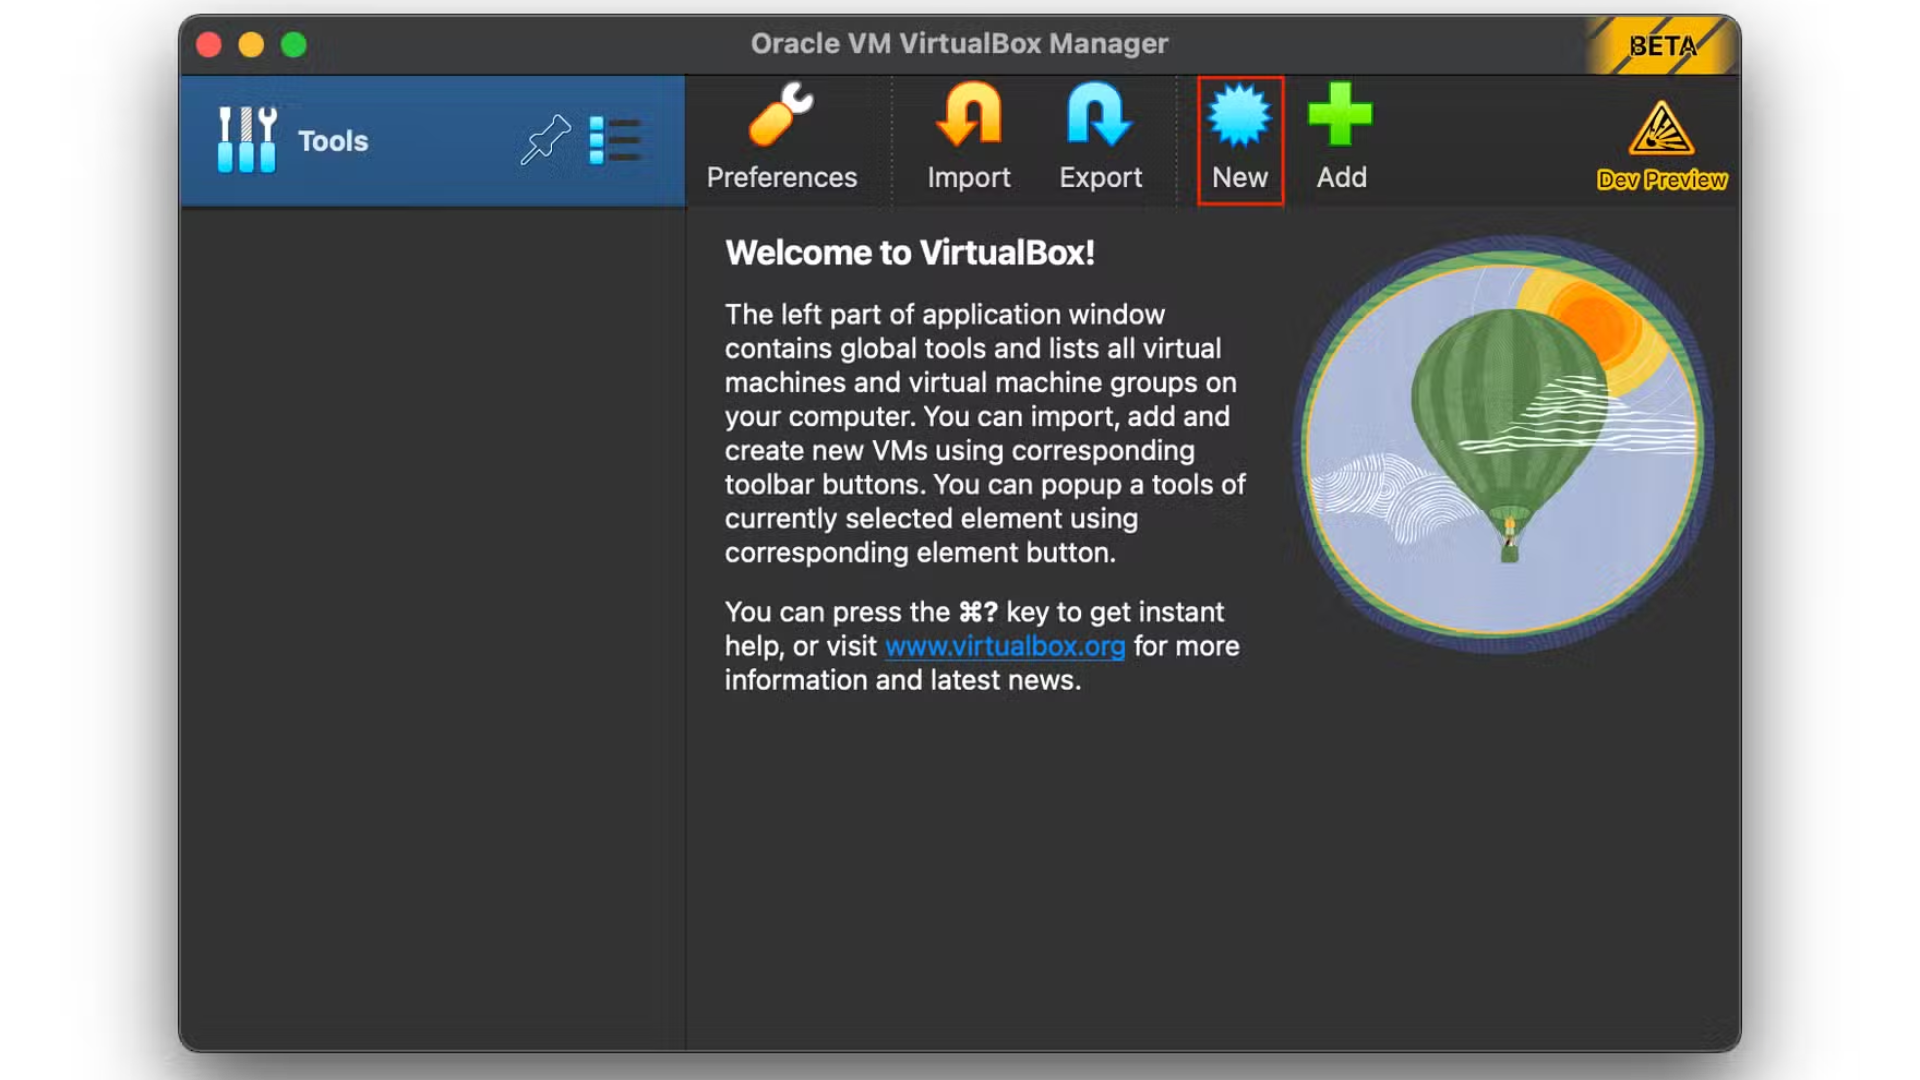The height and width of the screenshot is (1080, 1920).
Task: Open the Tools list menu icon
Action: [x=614, y=140]
